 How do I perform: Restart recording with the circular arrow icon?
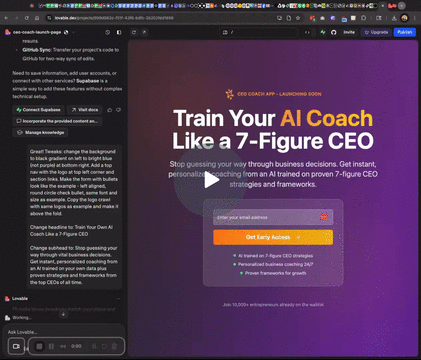104,346
